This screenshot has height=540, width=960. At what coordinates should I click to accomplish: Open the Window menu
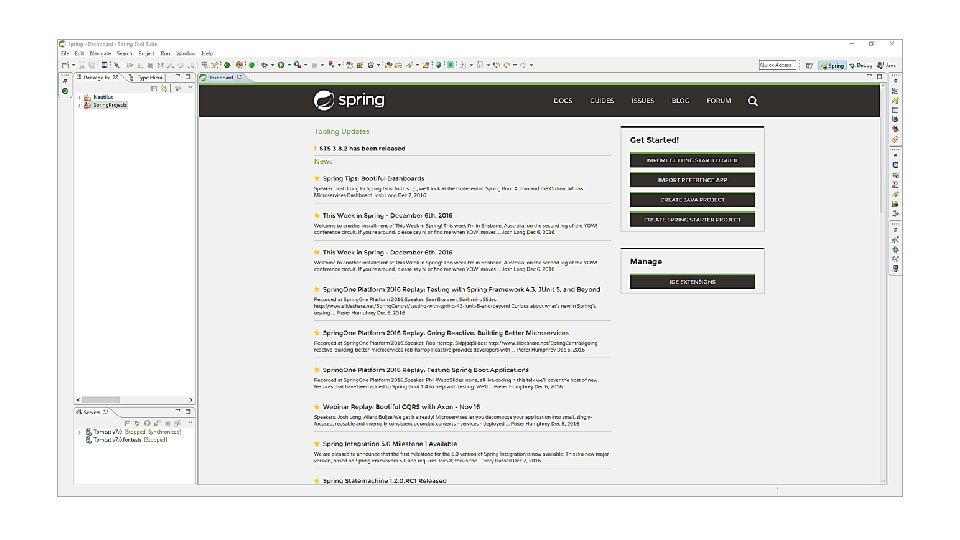click(x=186, y=53)
